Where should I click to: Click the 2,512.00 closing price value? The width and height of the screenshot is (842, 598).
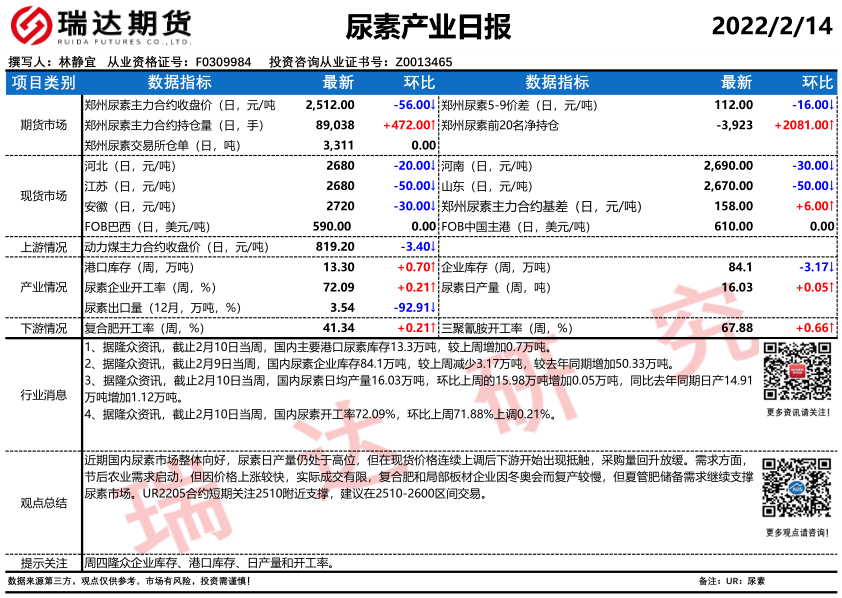tap(330, 104)
